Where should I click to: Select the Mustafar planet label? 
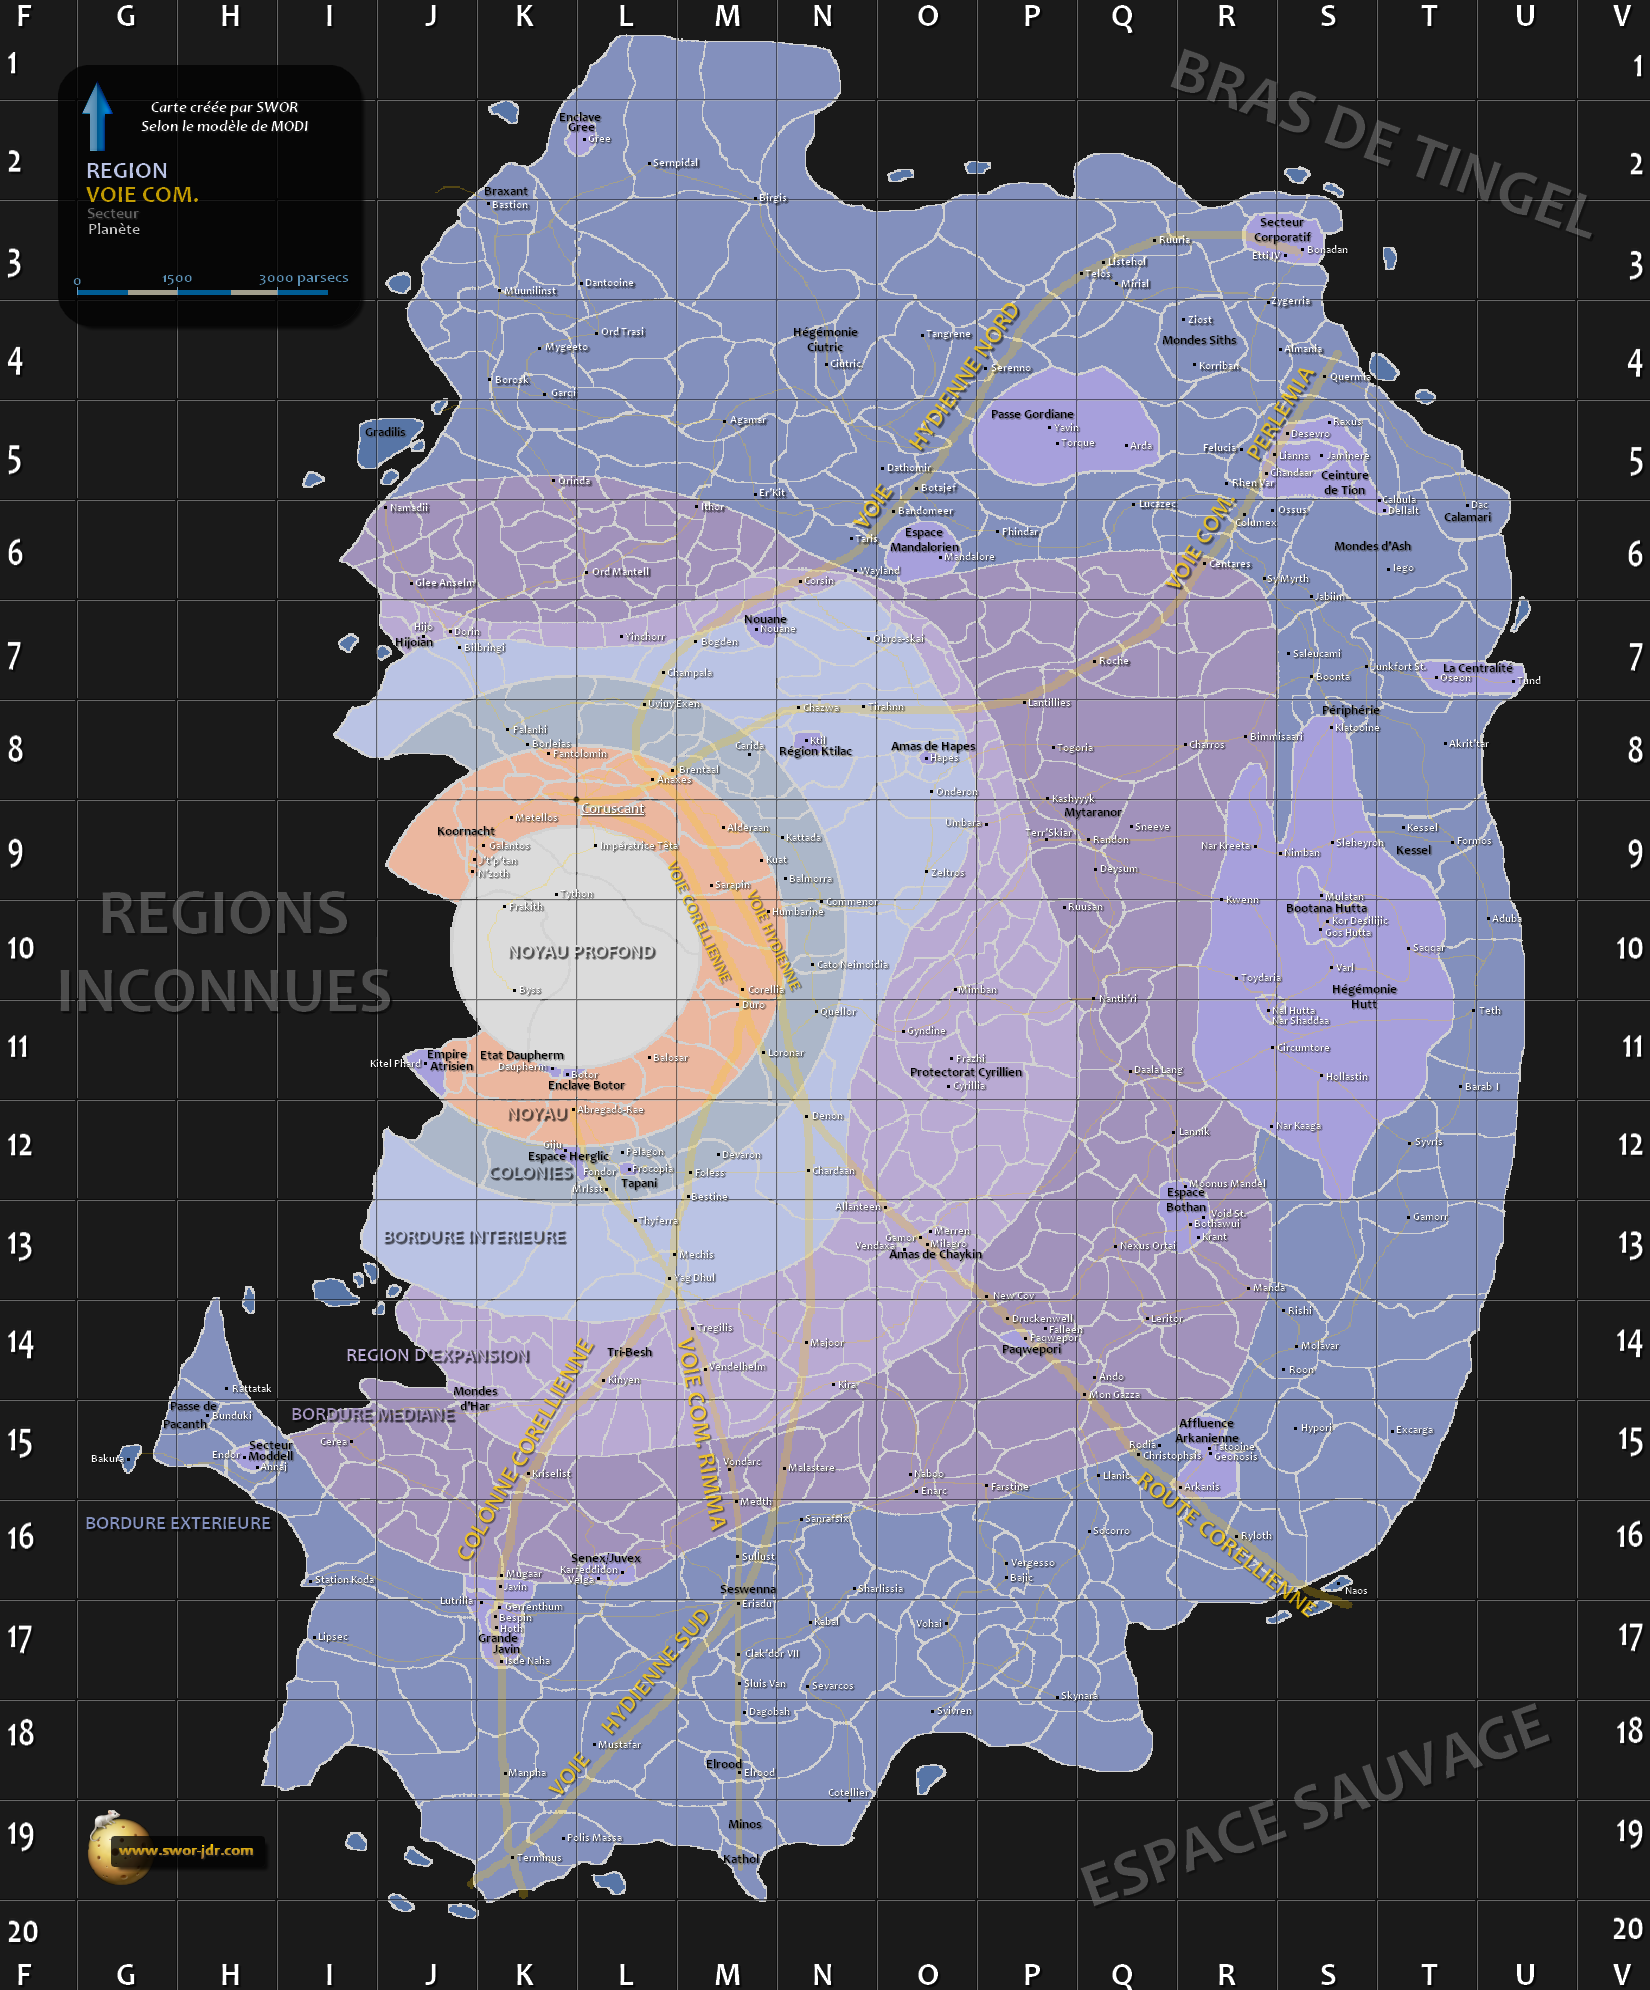tap(619, 1744)
